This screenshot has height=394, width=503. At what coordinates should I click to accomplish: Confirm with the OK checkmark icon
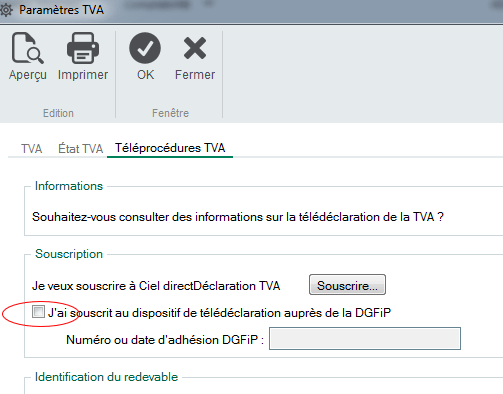pyautogui.click(x=145, y=48)
